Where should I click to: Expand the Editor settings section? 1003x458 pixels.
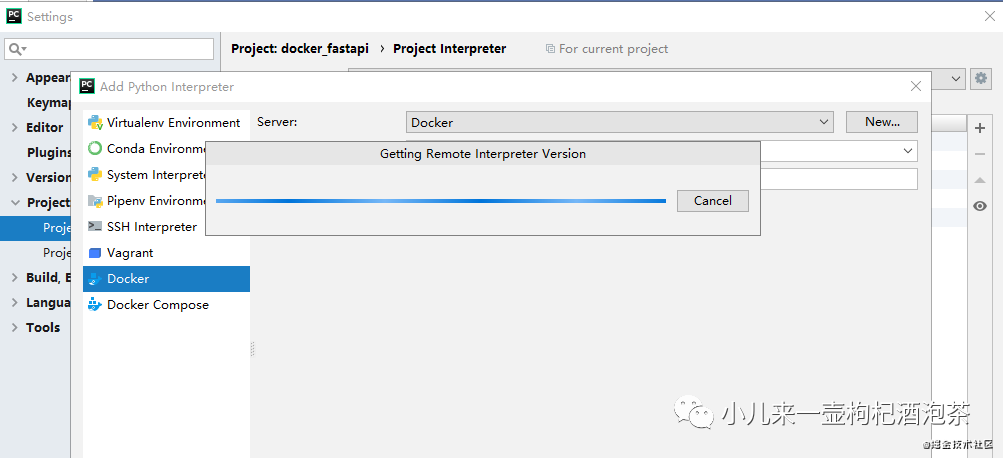pos(14,127)
